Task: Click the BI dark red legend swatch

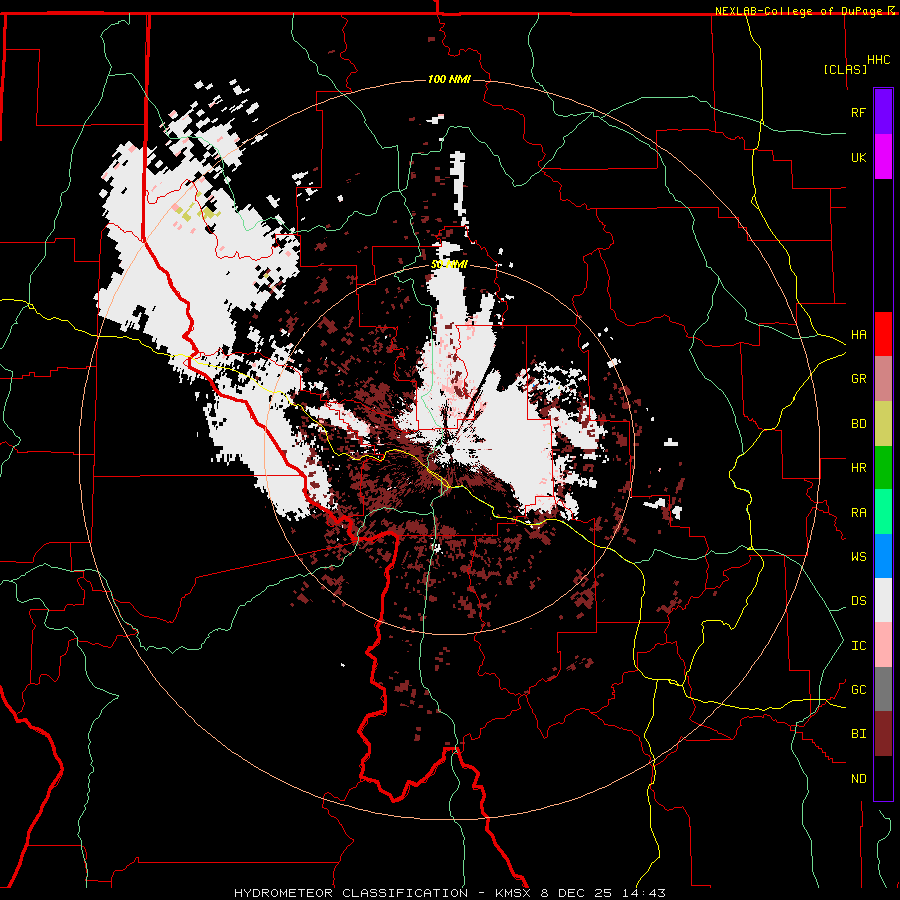Action: tap(883, 734)
